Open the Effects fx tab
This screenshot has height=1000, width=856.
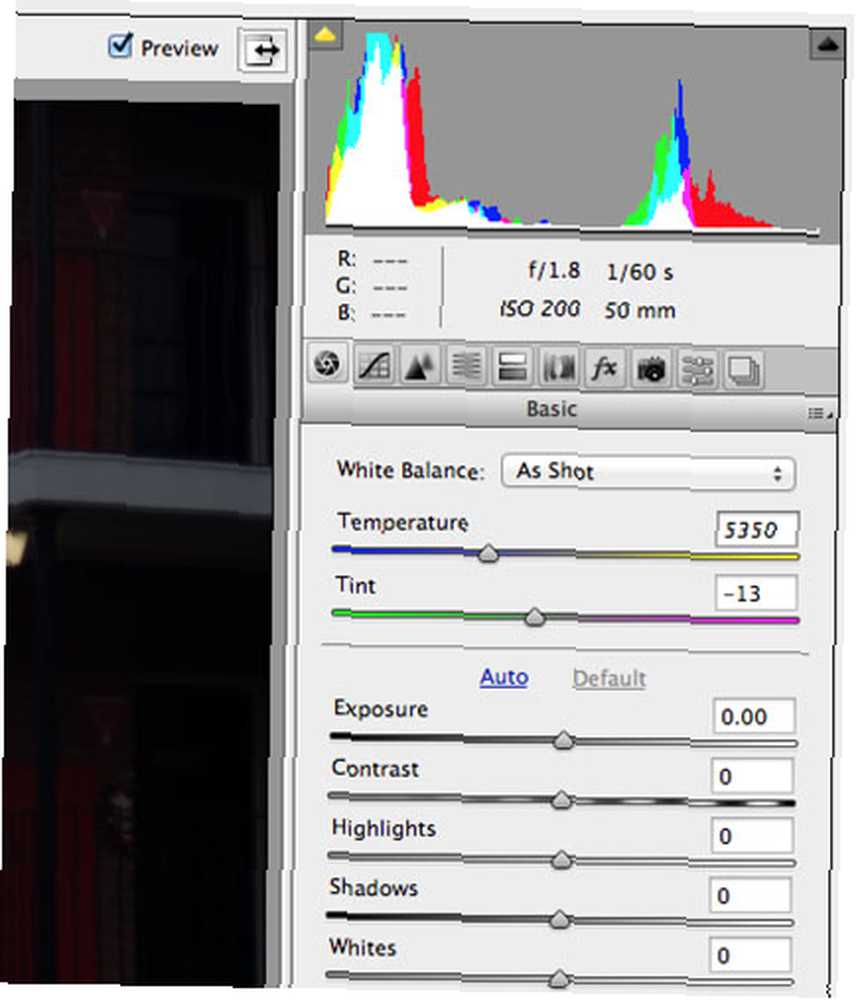(603, 369)
